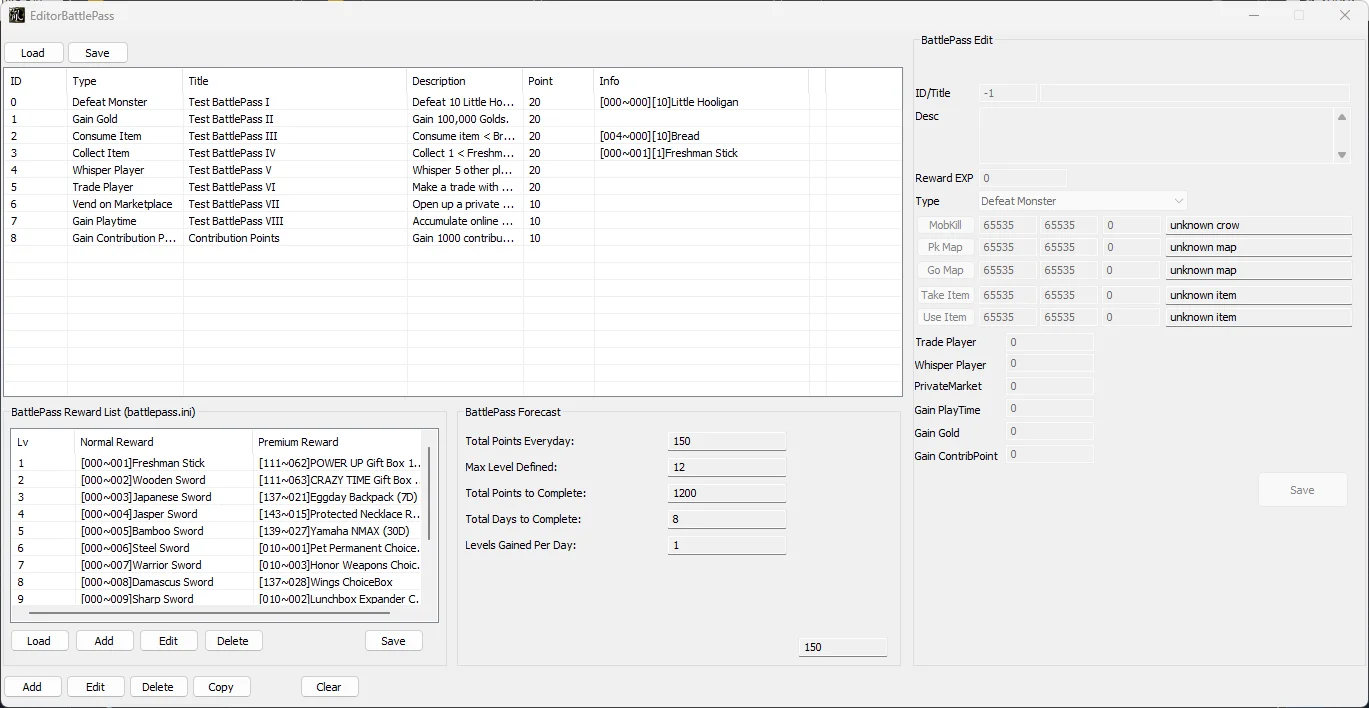Click the Trade Player value field
This screenshot has height=708, width=1369.
pos(1049,342)
